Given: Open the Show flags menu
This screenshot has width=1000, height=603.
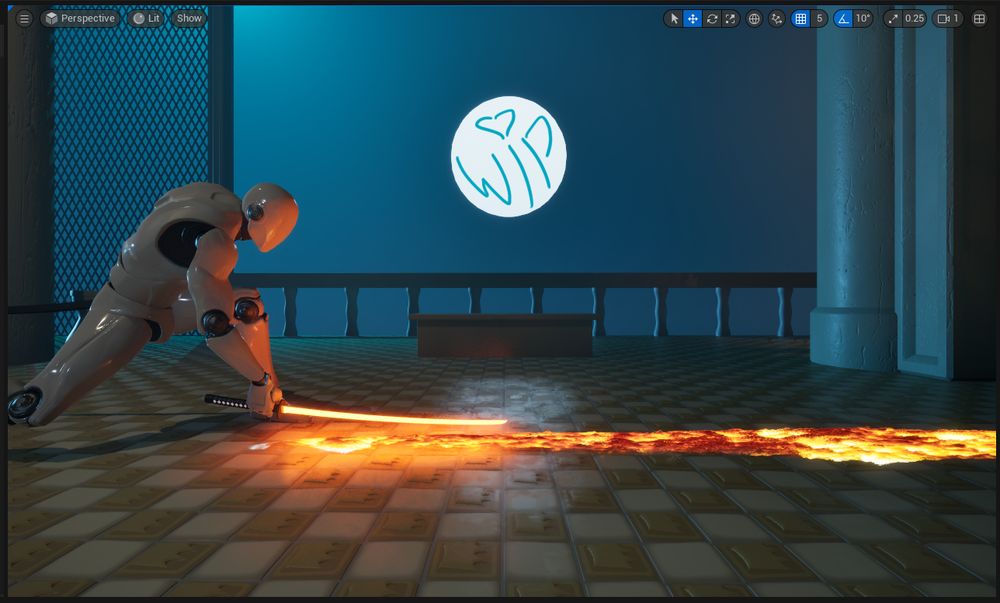Looking at the screenshot, I should tap(189, 18).
